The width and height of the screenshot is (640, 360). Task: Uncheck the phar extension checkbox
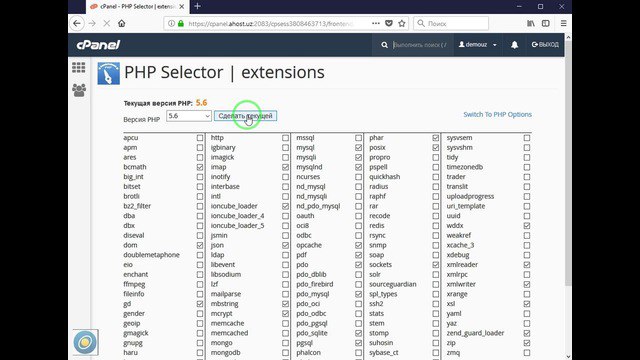[436, 138]
